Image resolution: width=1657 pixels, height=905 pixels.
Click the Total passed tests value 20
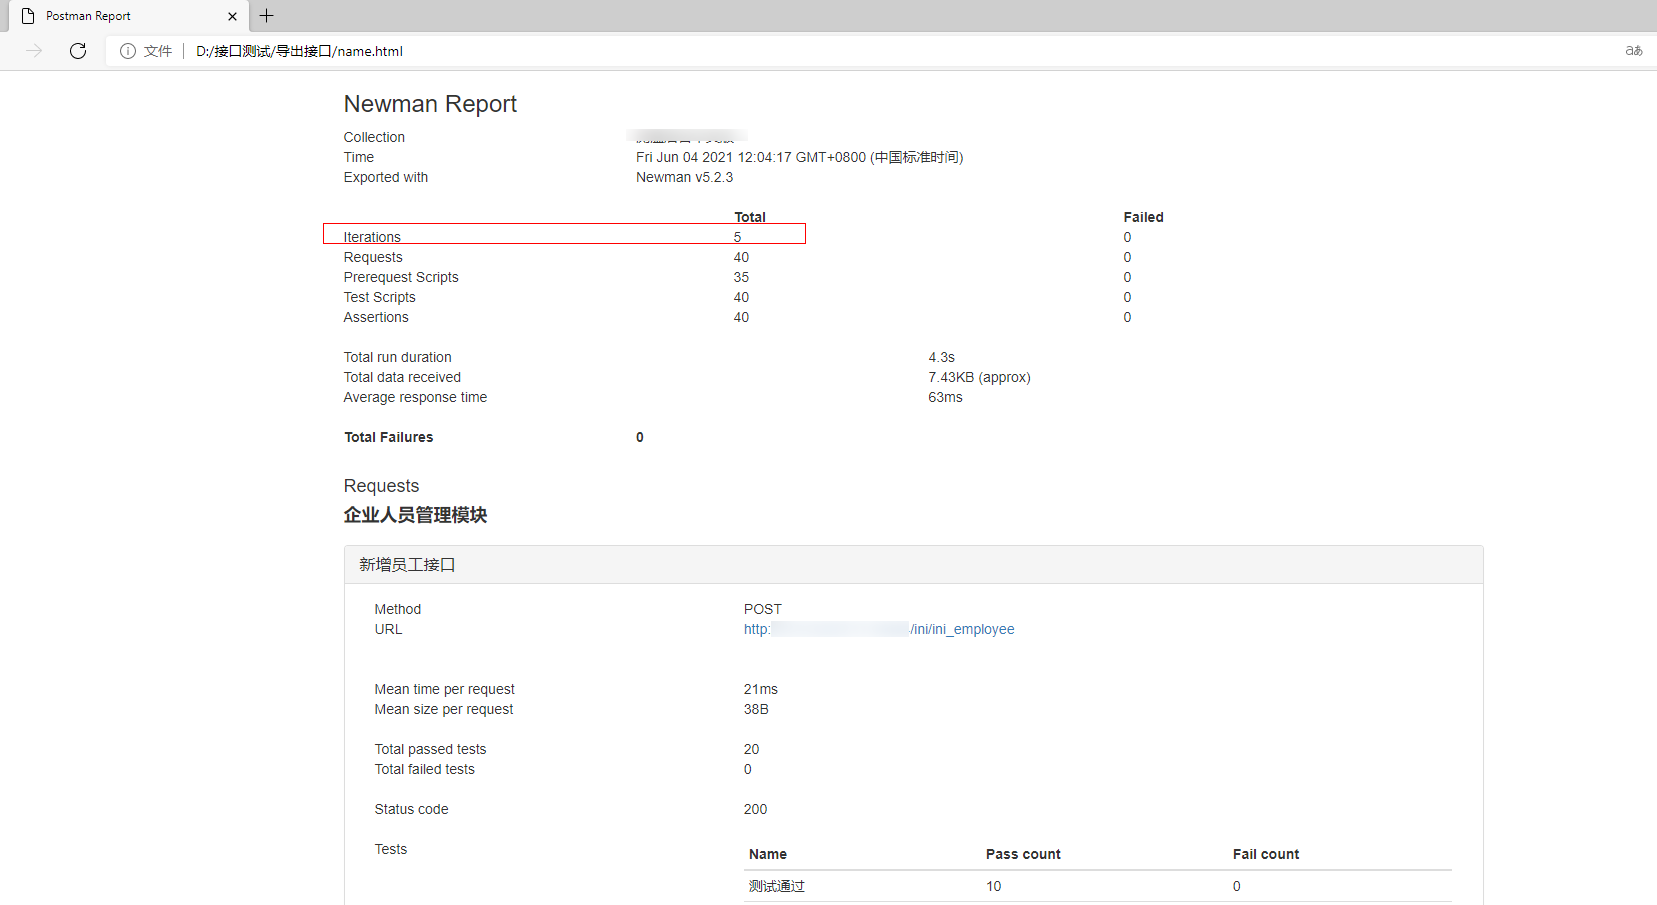point(752,749)
